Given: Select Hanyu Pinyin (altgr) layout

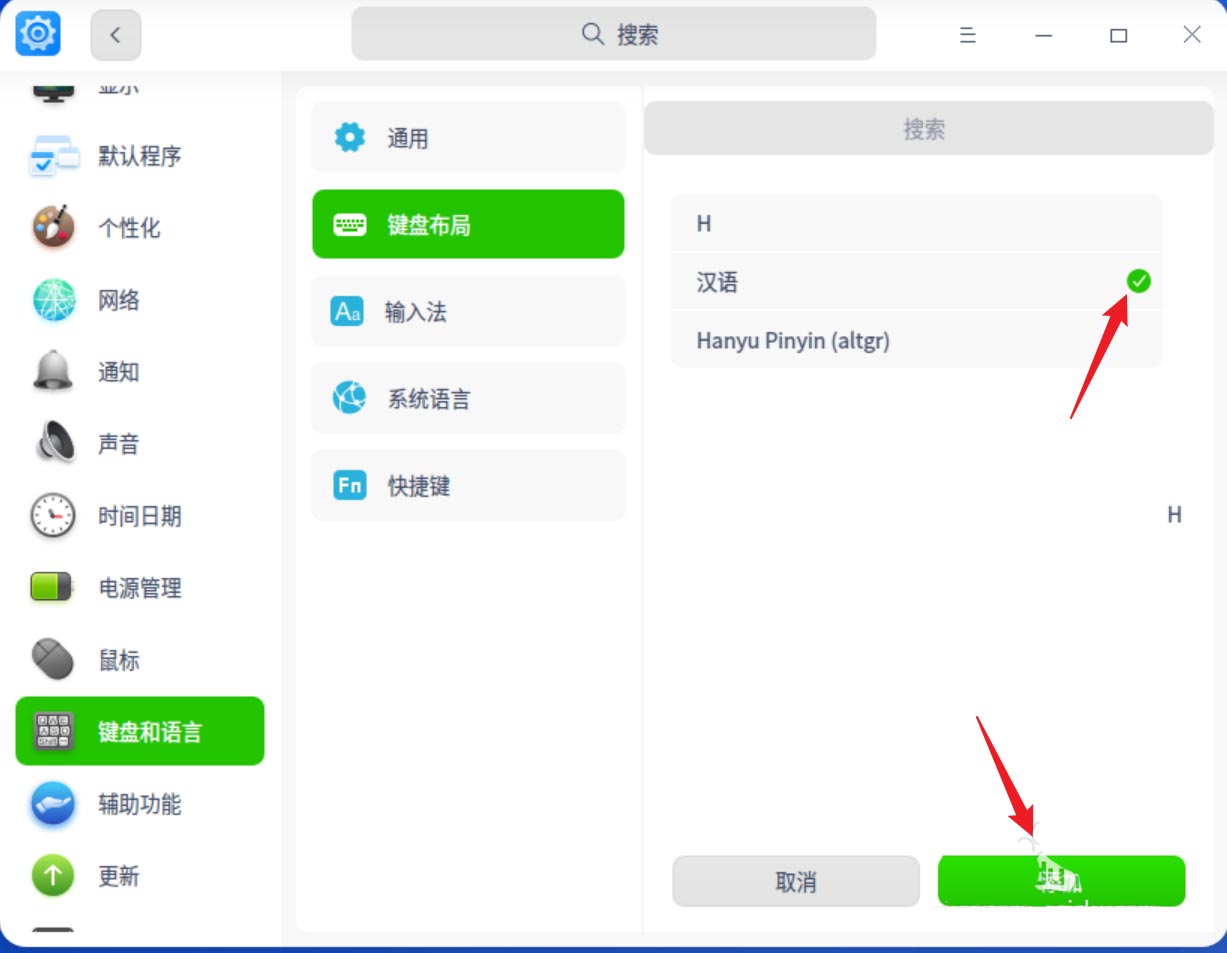Looking at the screenshot, I should tap(917, 340).
